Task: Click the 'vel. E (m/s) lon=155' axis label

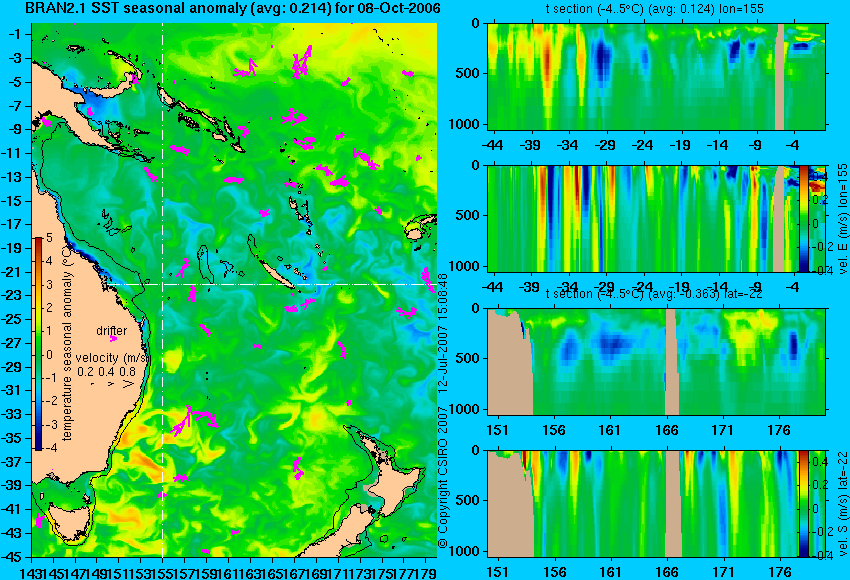Action: click(x=843, y=219)
